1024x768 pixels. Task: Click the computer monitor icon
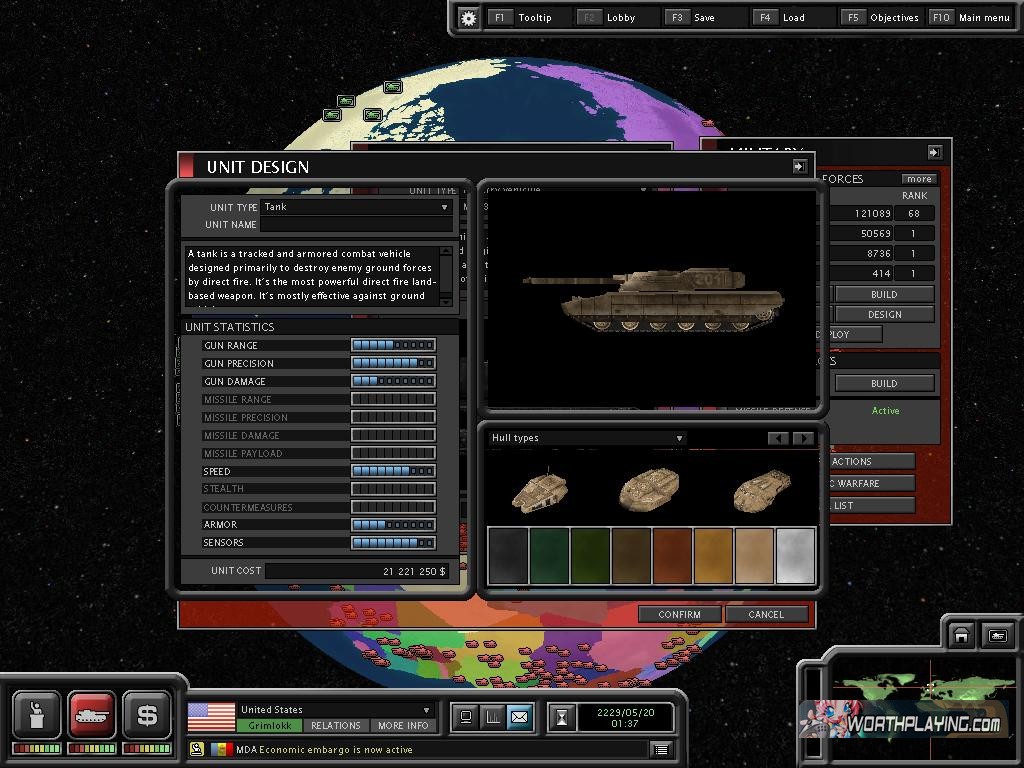[464, 717]
